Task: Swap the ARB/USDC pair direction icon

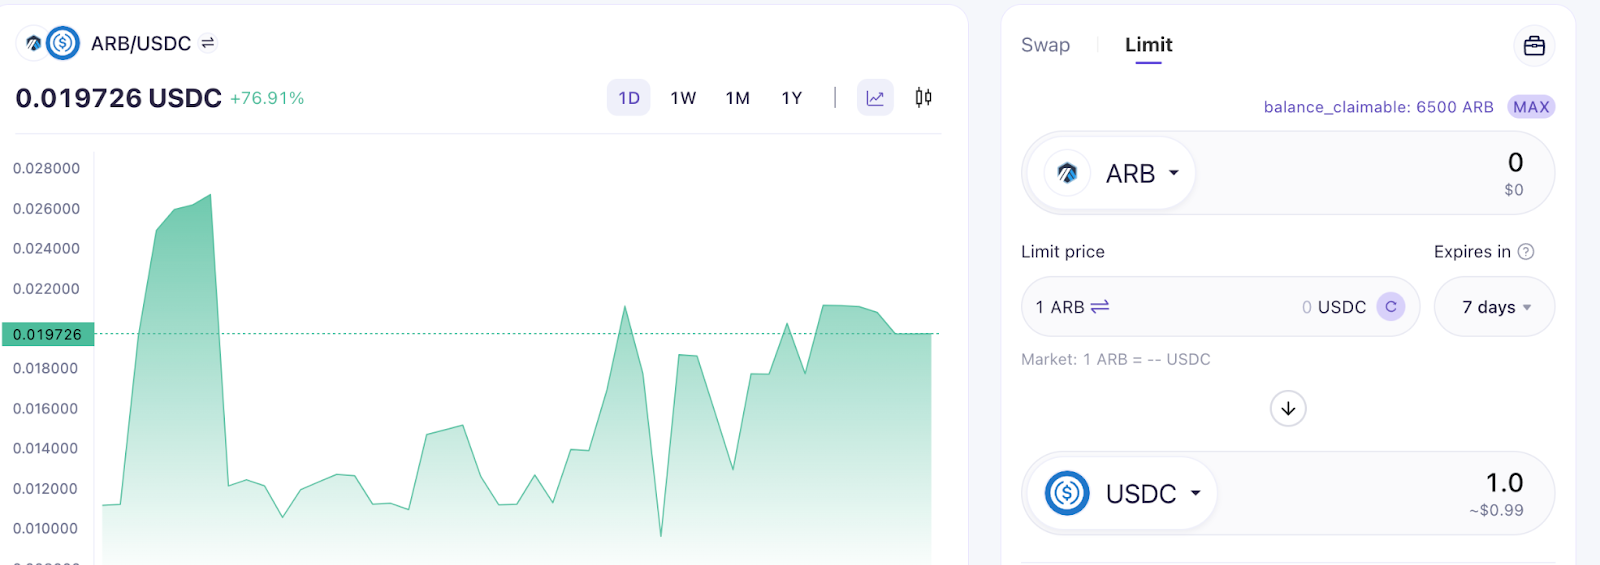Action: point(208,43)
